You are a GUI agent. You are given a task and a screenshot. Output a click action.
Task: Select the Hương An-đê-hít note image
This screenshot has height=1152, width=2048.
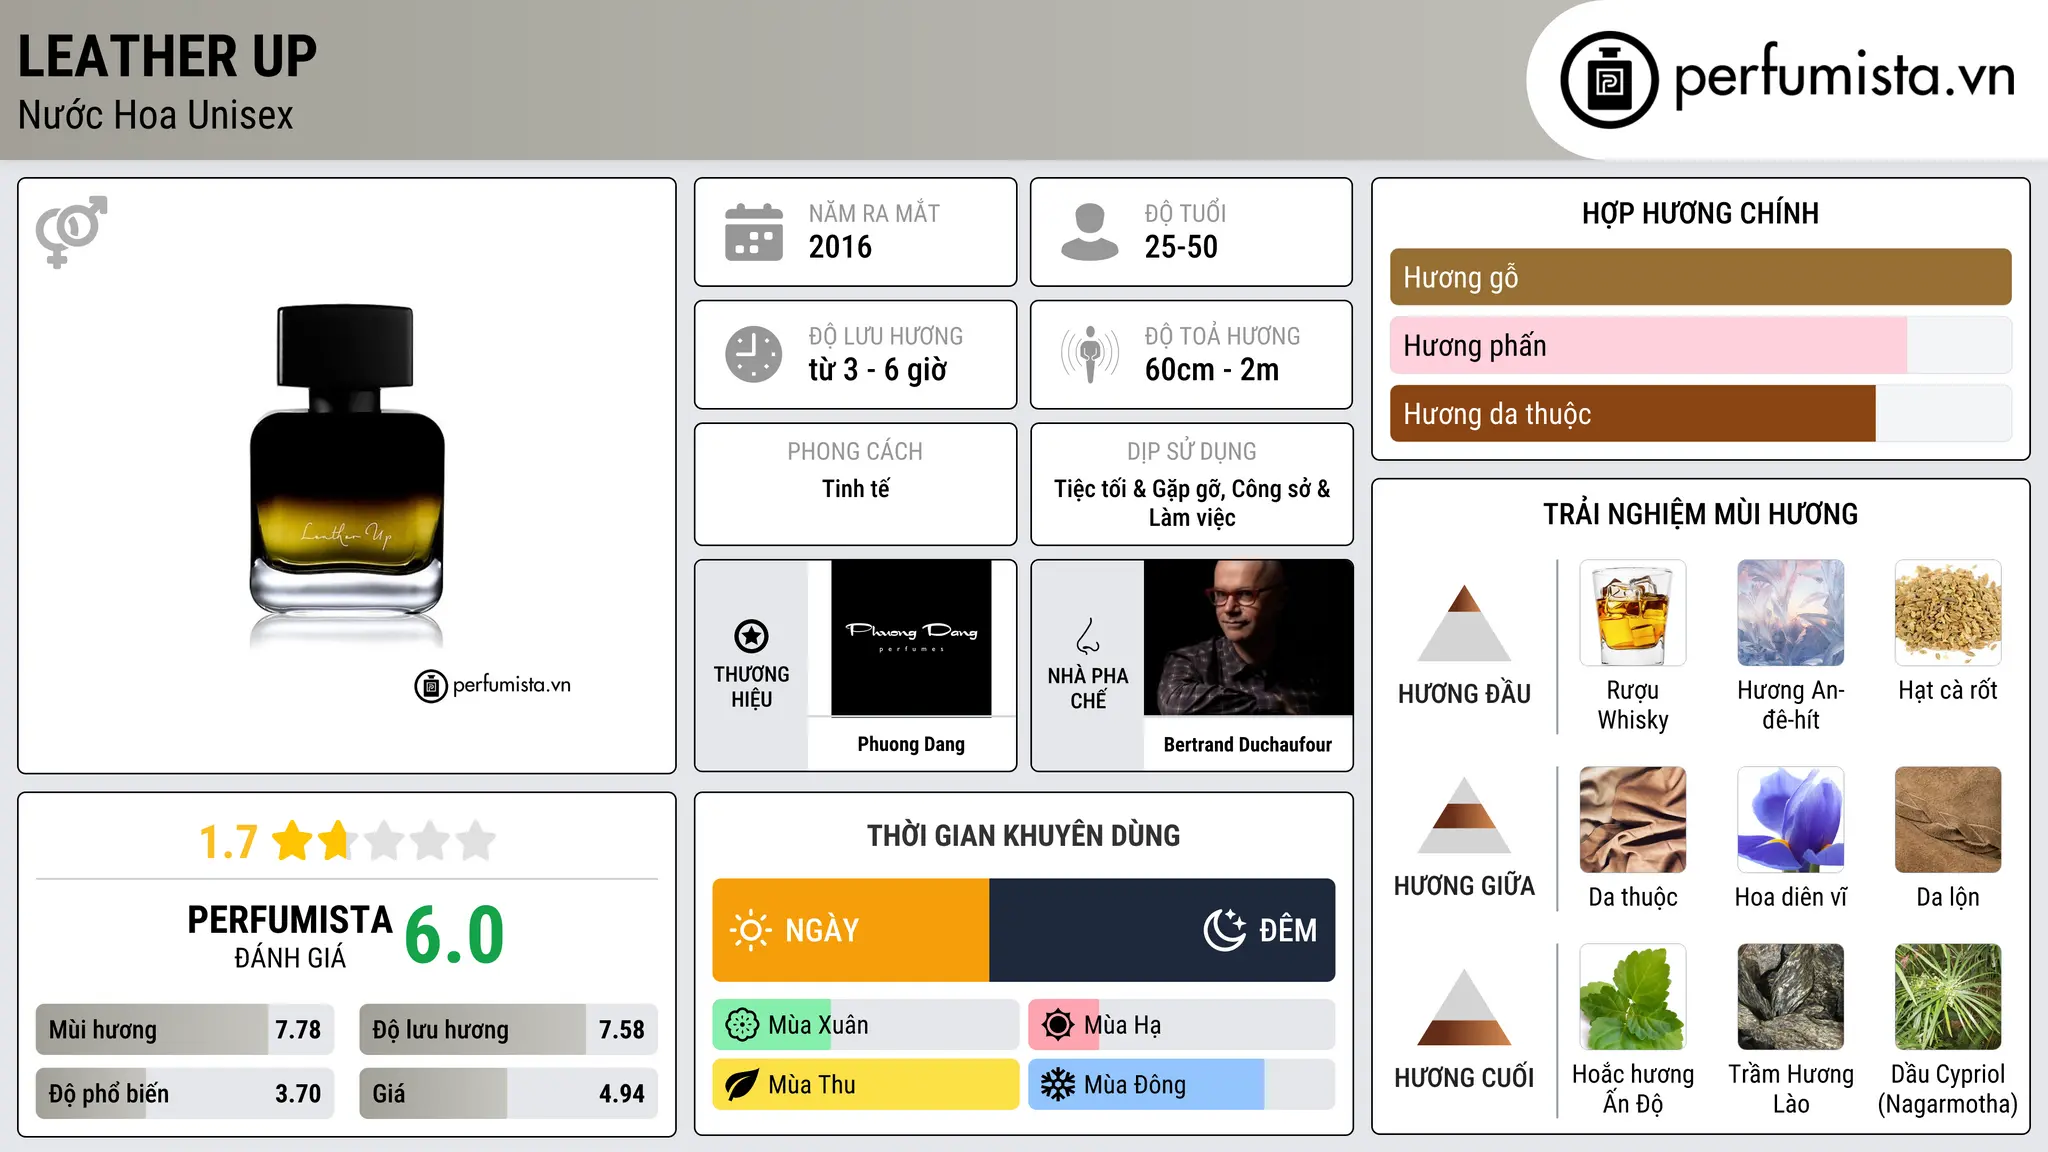(x=1791, y=613)
